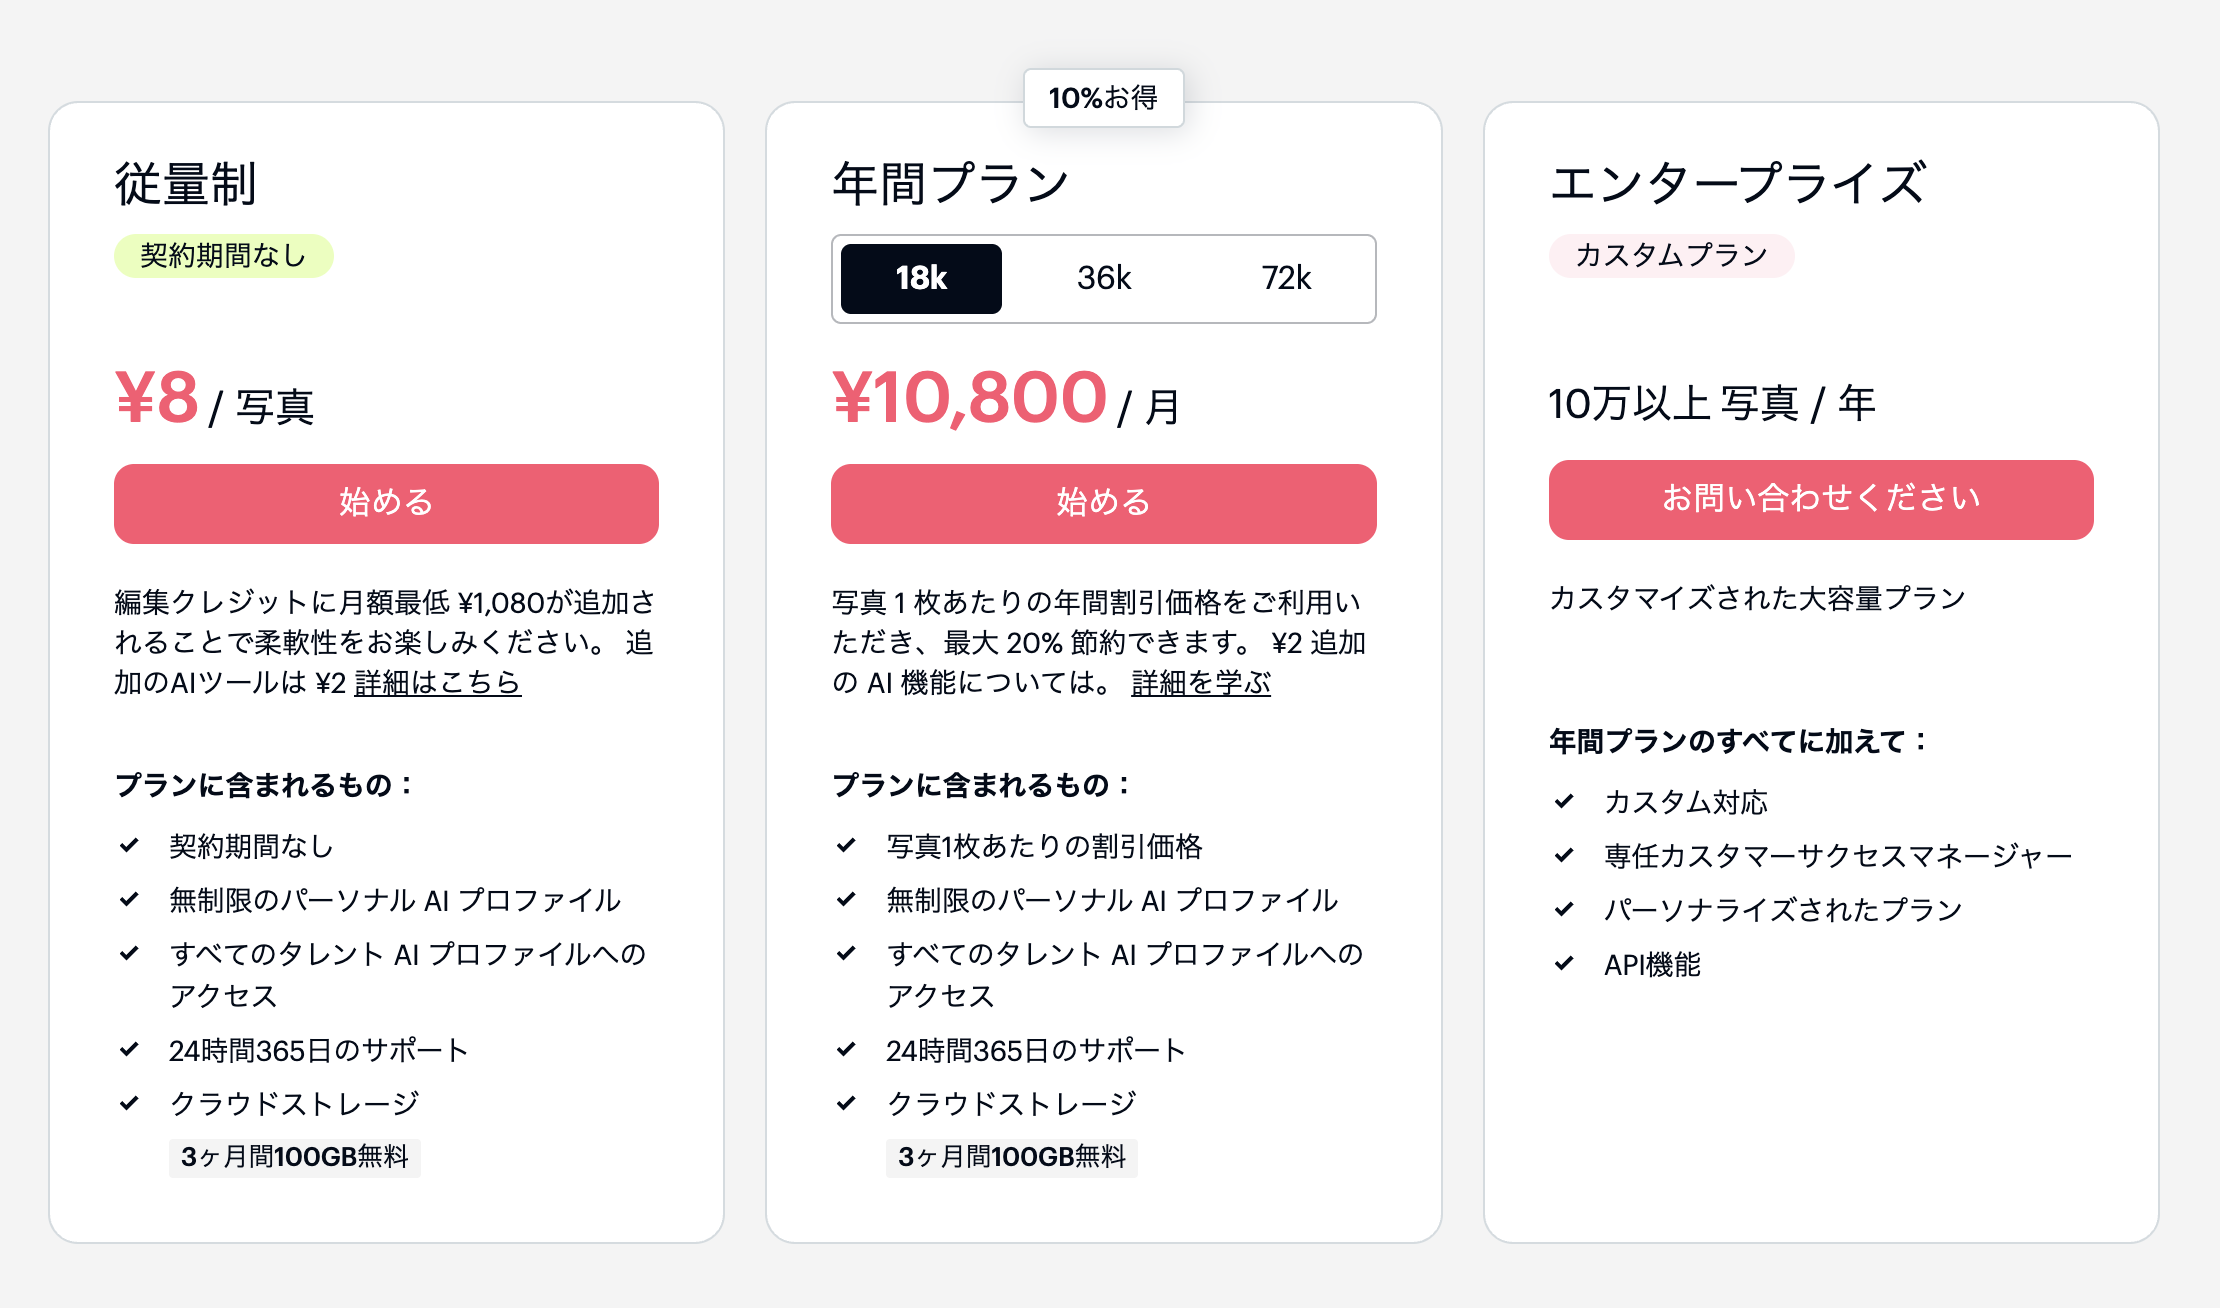Select the 18k annual plan option

pyautogui.click(x=921, y=278)
